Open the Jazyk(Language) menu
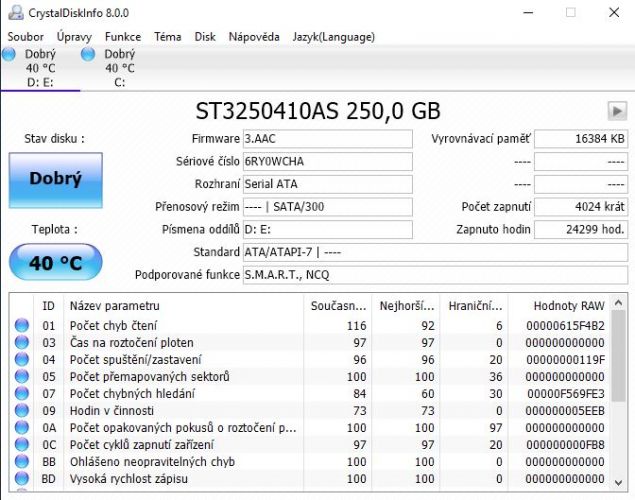The image size is (635, 500). (334, 37)
